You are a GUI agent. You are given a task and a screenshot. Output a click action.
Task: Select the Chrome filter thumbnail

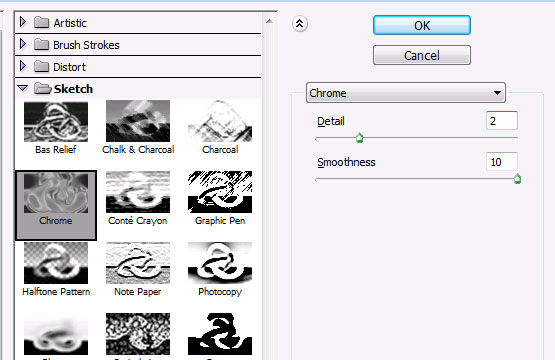point(56,193)
